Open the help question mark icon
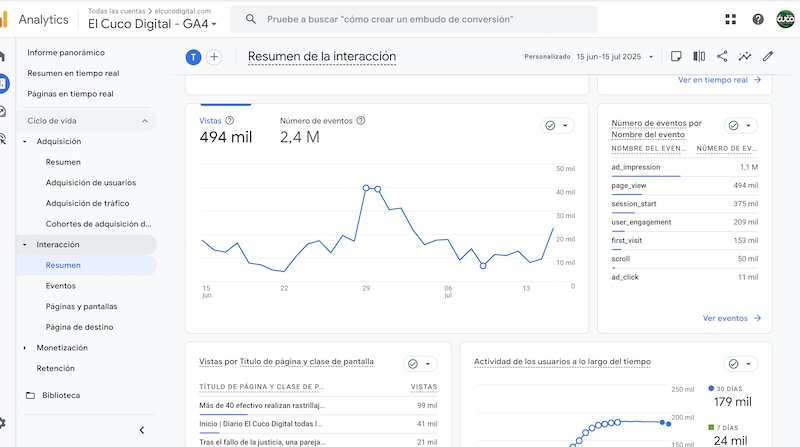Viewport: 800px width, 447px height. click(758, 19)
